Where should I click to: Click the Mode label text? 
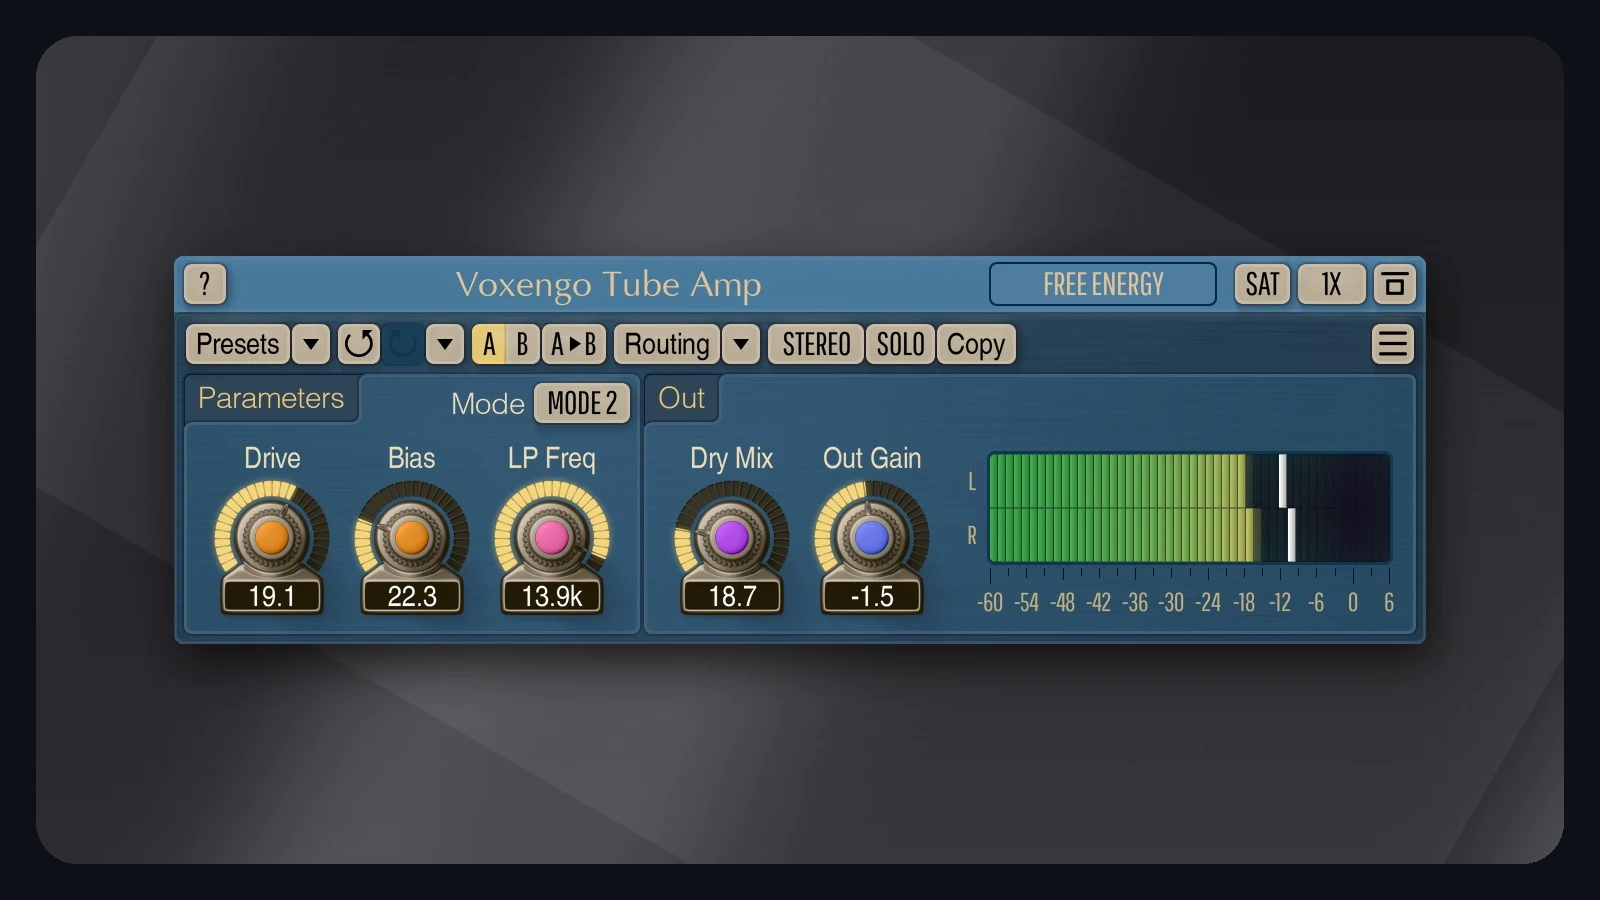488,404
